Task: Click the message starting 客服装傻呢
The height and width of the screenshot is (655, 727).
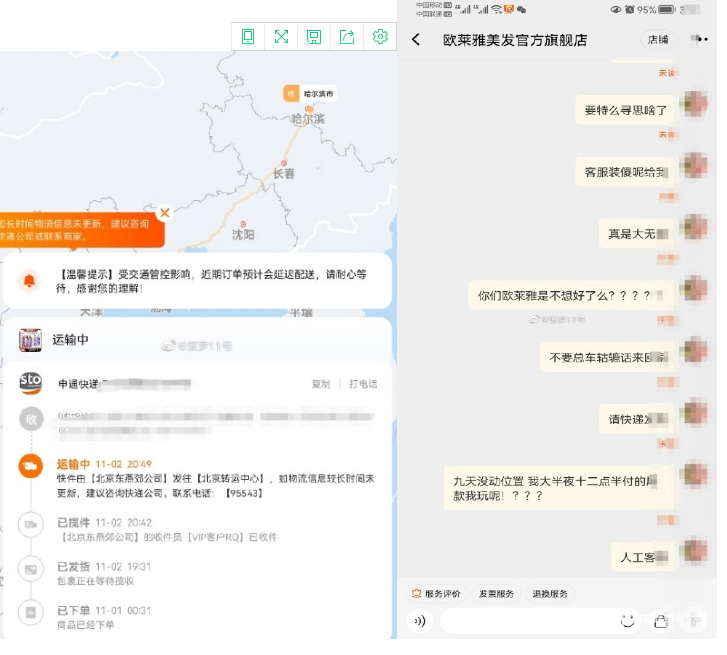Action: pos(625,172)
